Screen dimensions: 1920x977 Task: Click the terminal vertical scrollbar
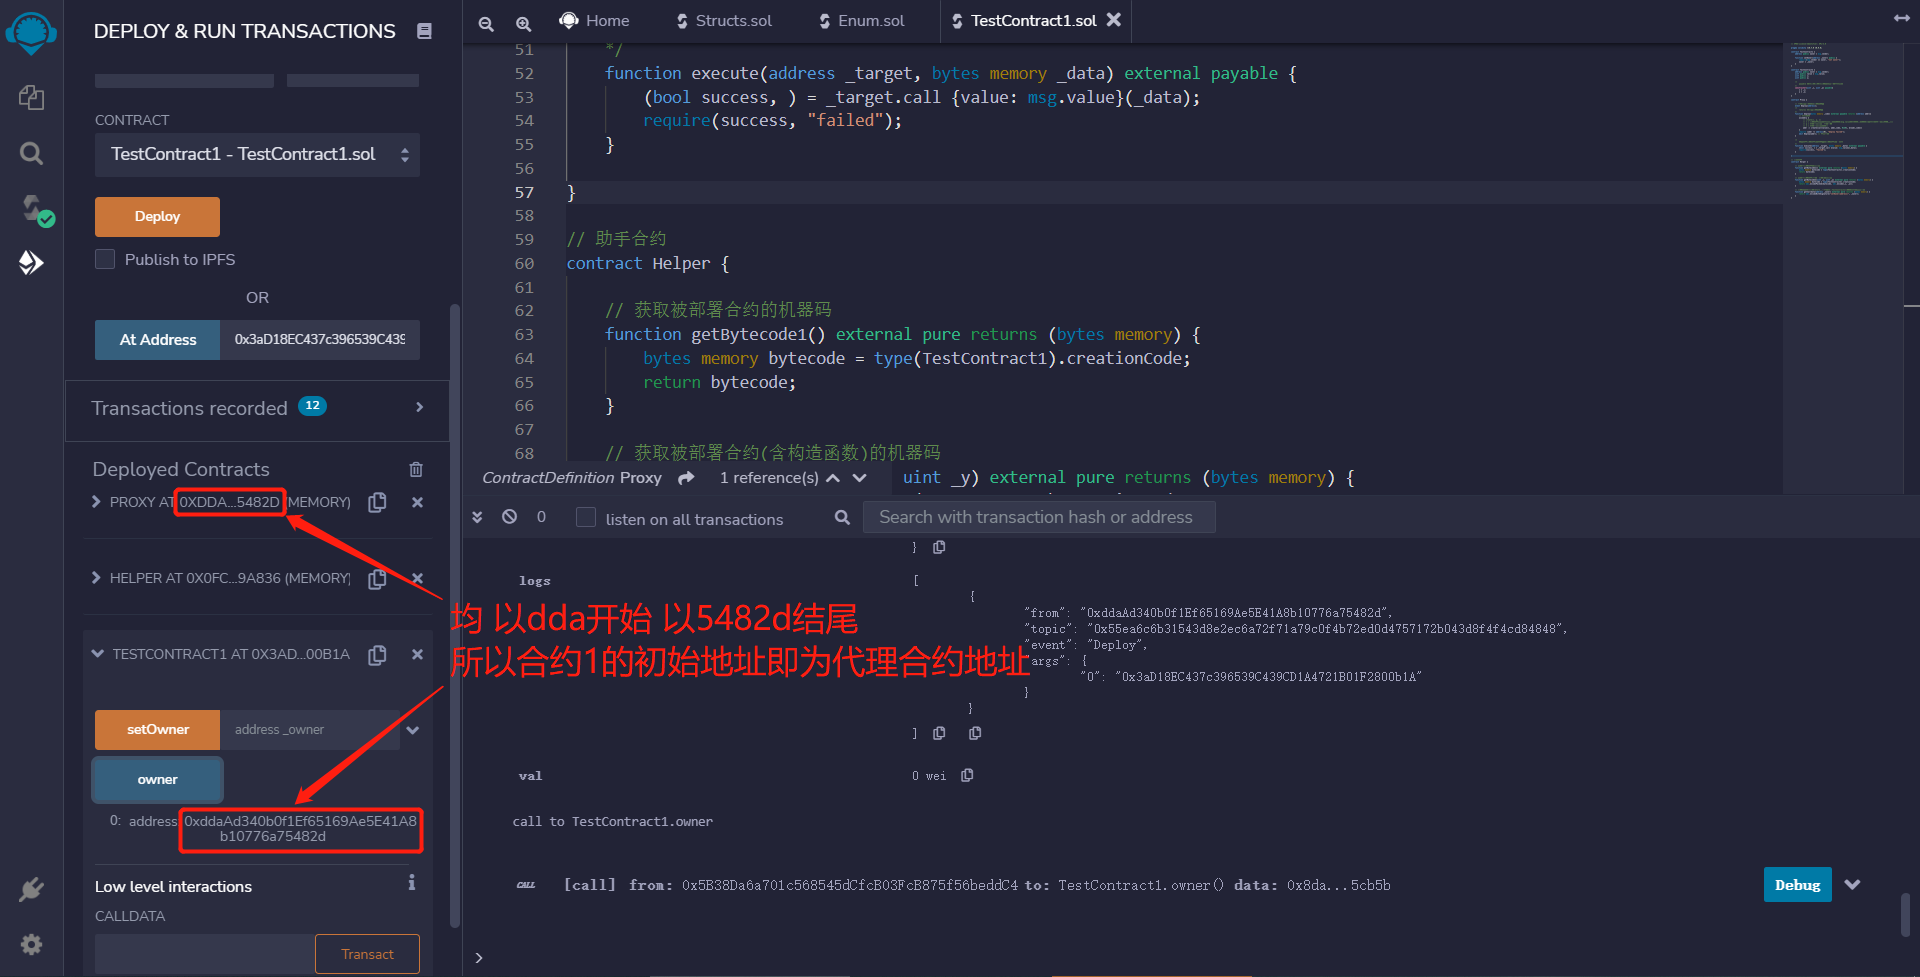click(1905, 915)
